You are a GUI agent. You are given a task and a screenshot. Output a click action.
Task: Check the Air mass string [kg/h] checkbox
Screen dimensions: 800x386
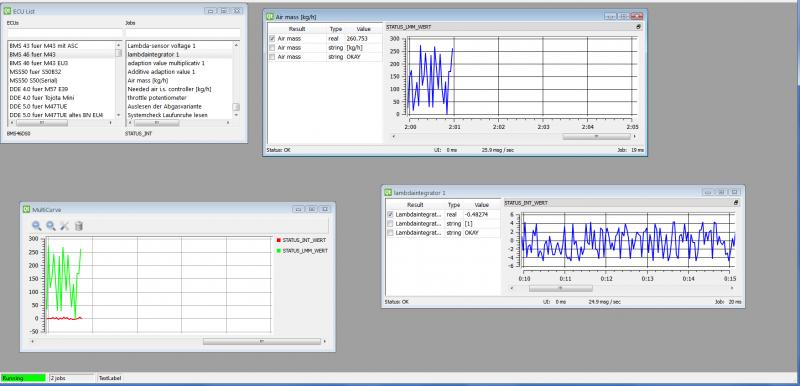pos(272,47)
